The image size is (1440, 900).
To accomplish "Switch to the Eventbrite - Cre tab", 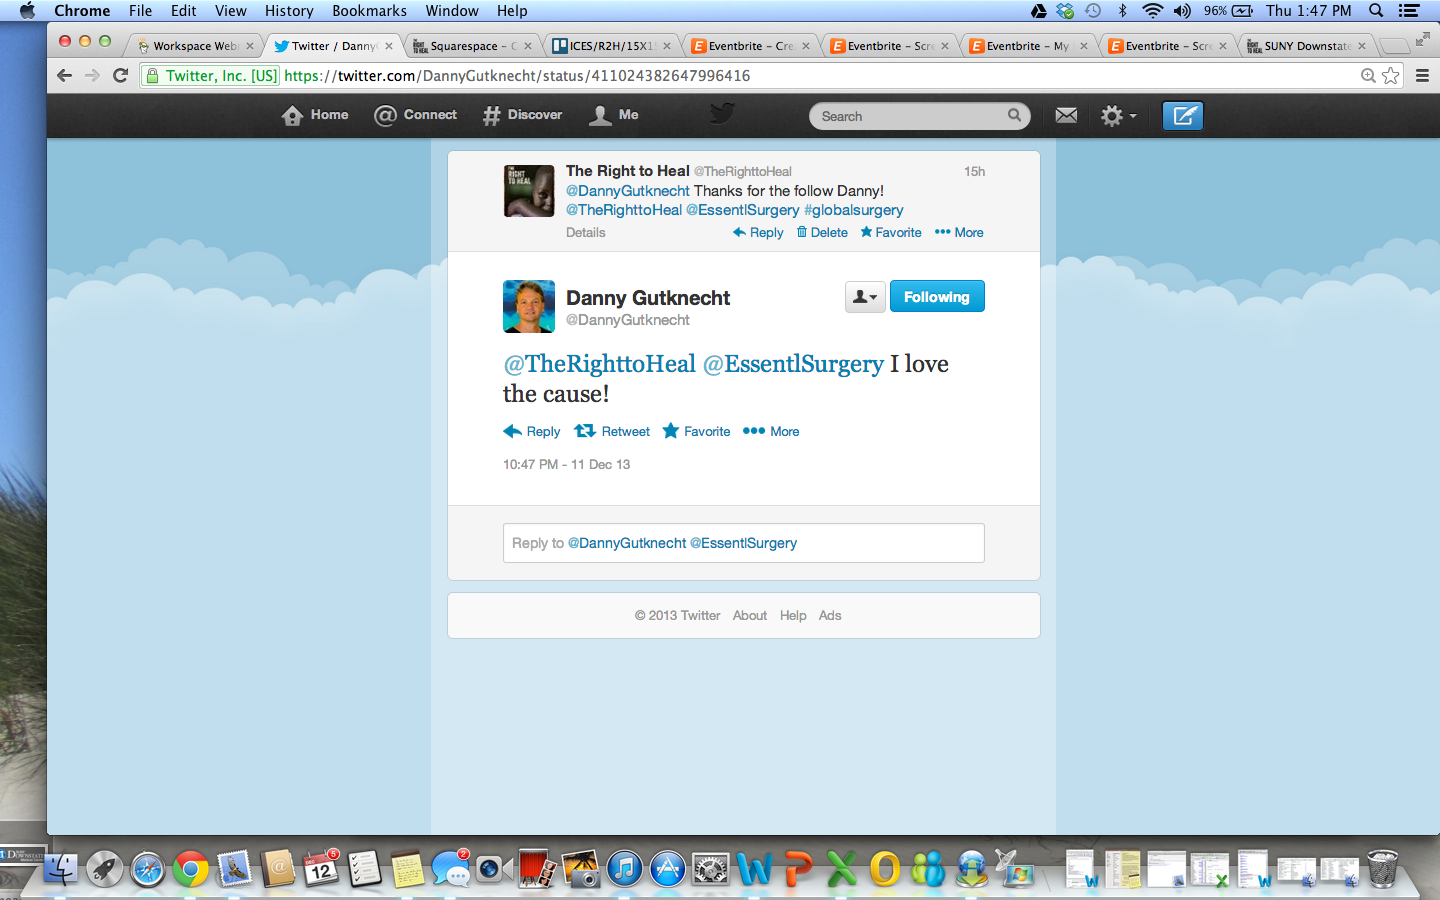I will tap(750, 46).
